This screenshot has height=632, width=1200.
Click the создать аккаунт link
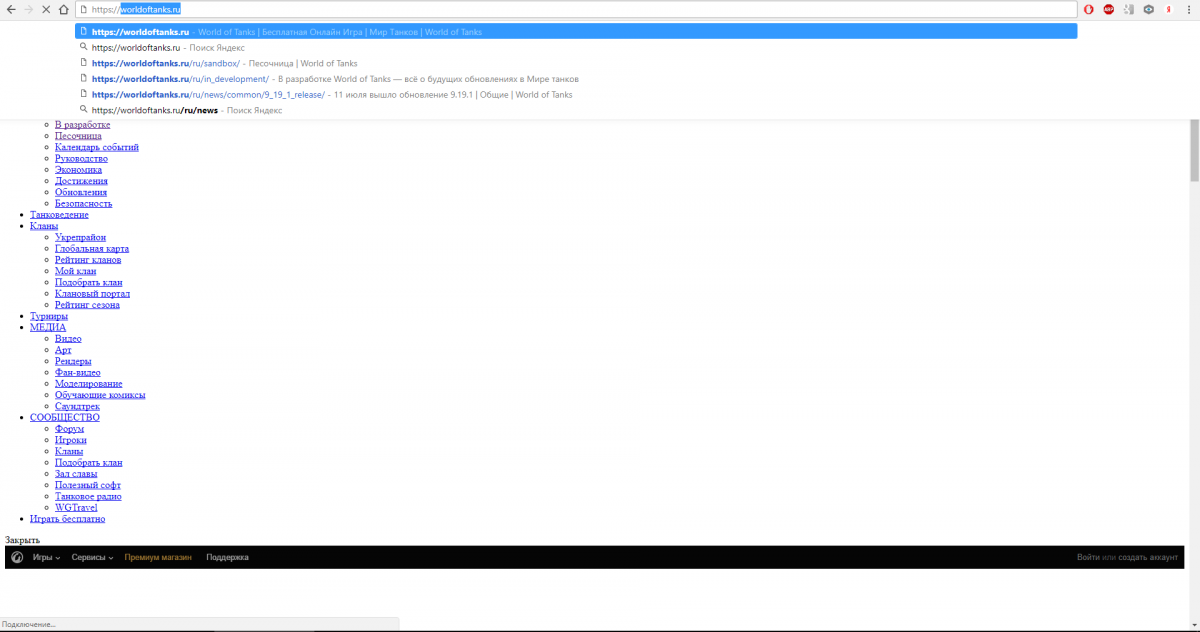tap(1149, 557)
